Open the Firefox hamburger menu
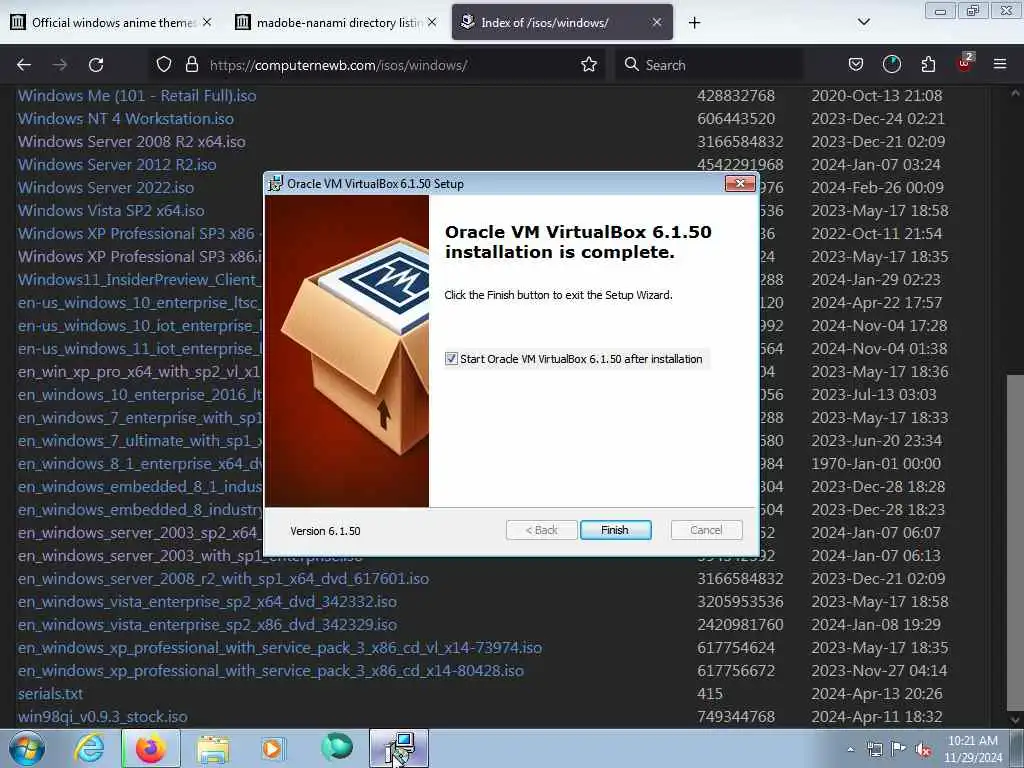 [x=1000, y=65]
